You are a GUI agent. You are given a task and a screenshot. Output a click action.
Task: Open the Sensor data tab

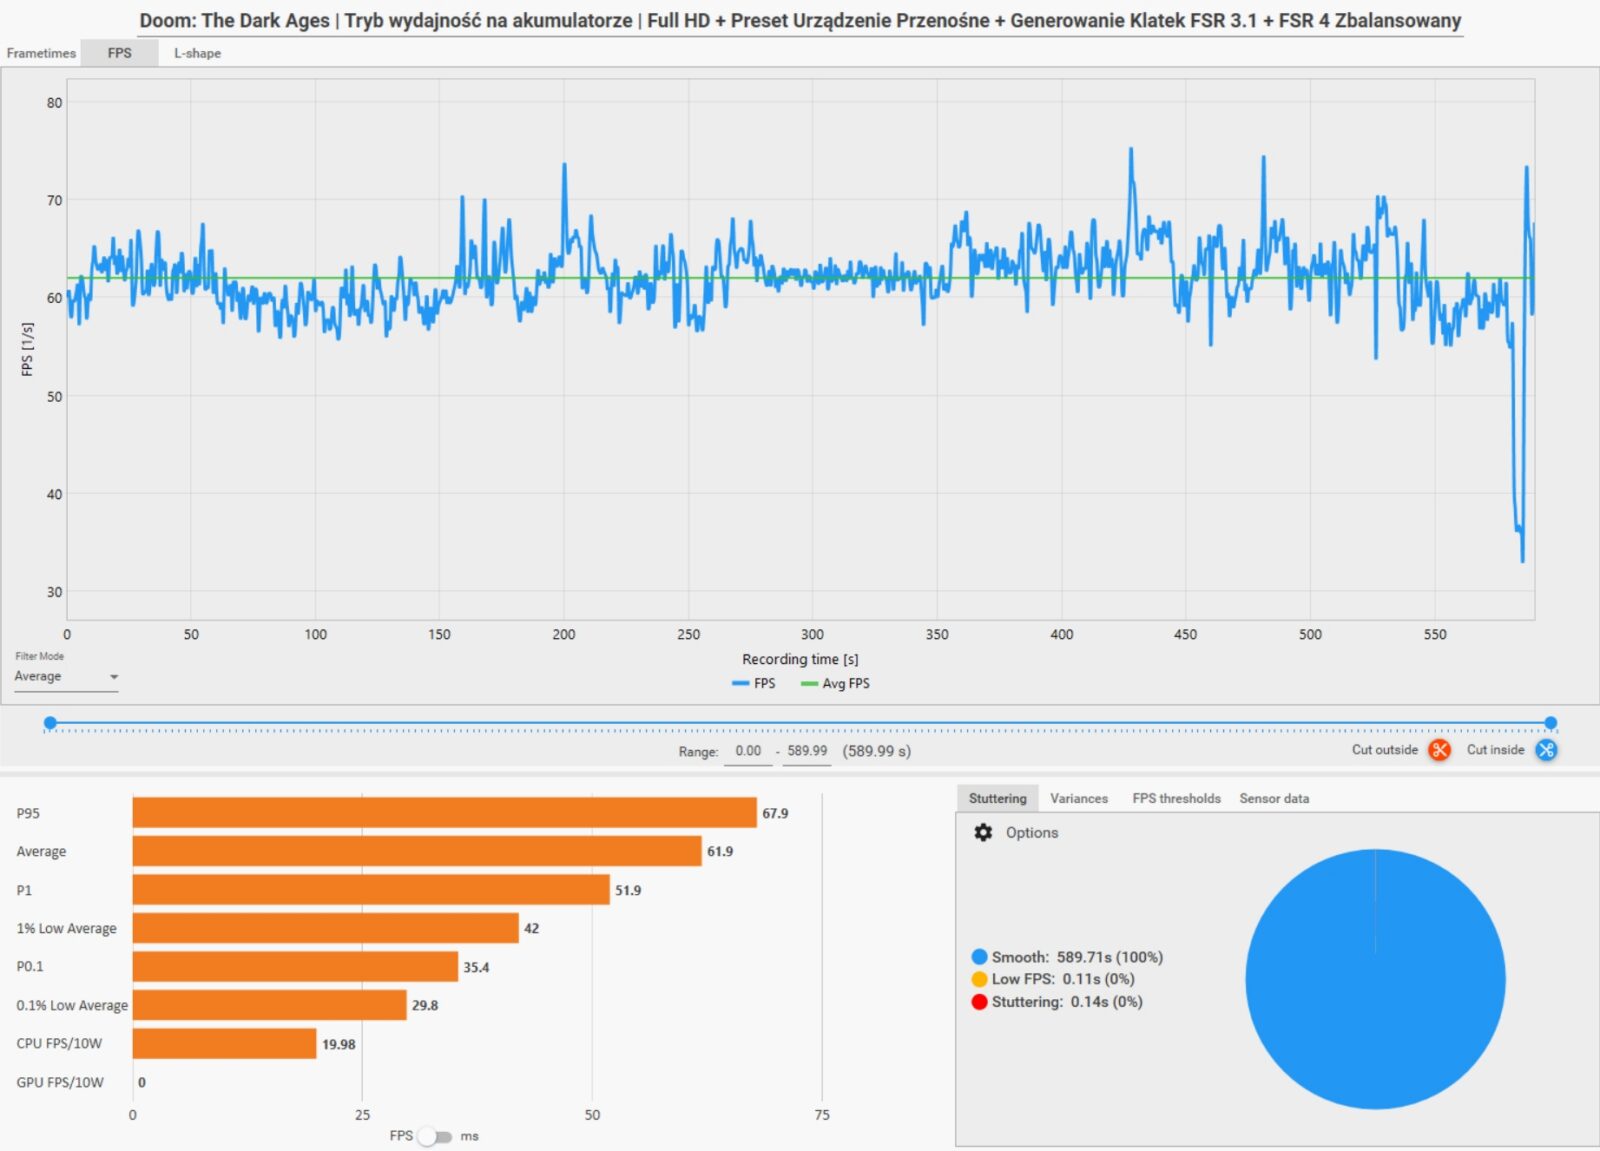pos(1273,798)
